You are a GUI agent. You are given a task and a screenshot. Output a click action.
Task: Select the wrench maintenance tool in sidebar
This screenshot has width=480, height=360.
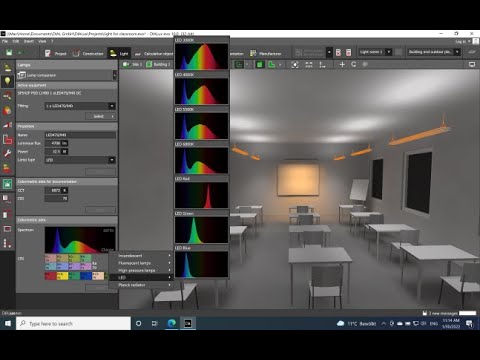click(7, 153)
